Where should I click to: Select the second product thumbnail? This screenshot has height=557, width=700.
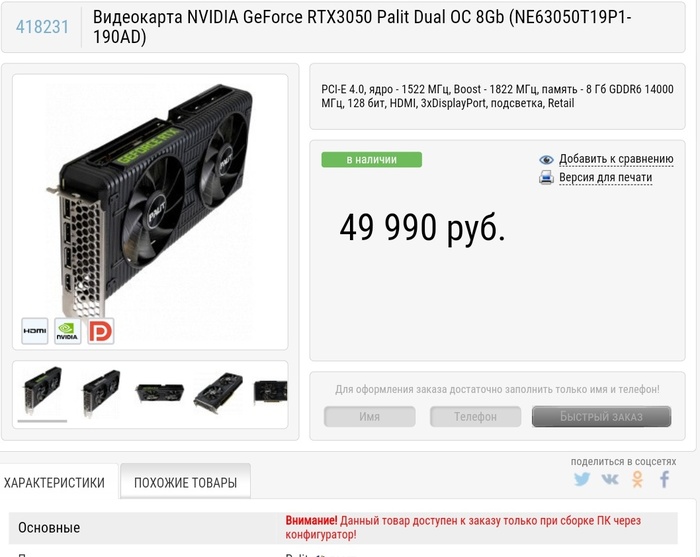tap(101, 393)
